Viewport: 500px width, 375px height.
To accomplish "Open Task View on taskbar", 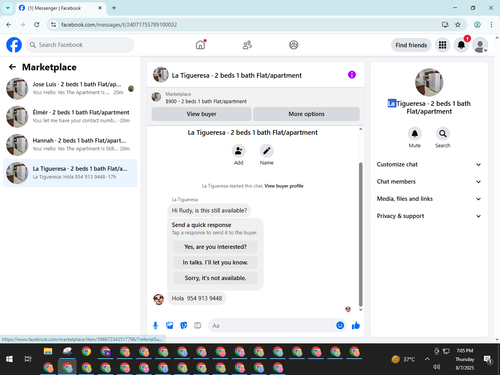I will click(x=28, y=359).
